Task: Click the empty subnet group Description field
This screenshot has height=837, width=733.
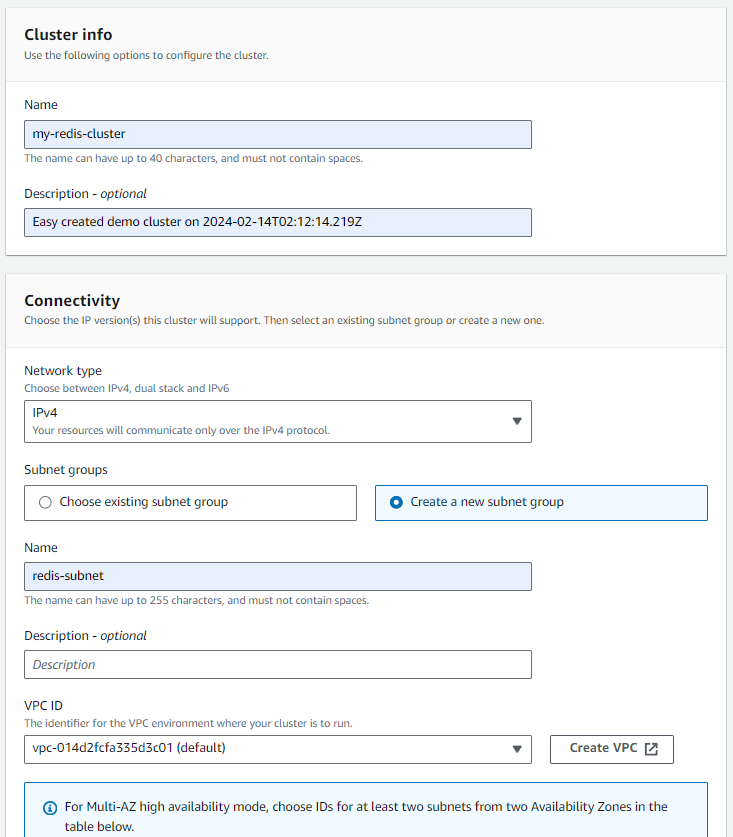Action: click(x=278, y=664)
